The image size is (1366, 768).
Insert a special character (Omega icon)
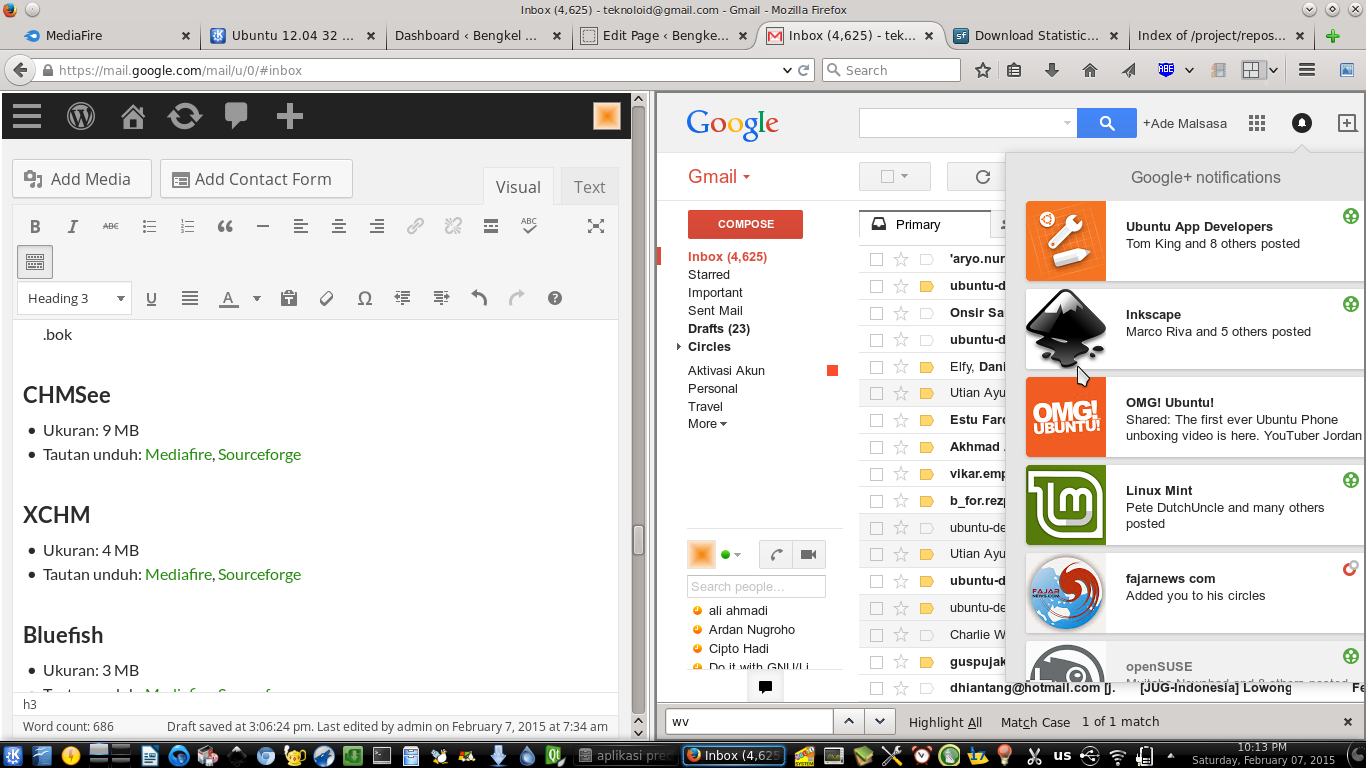pos(364,298)
